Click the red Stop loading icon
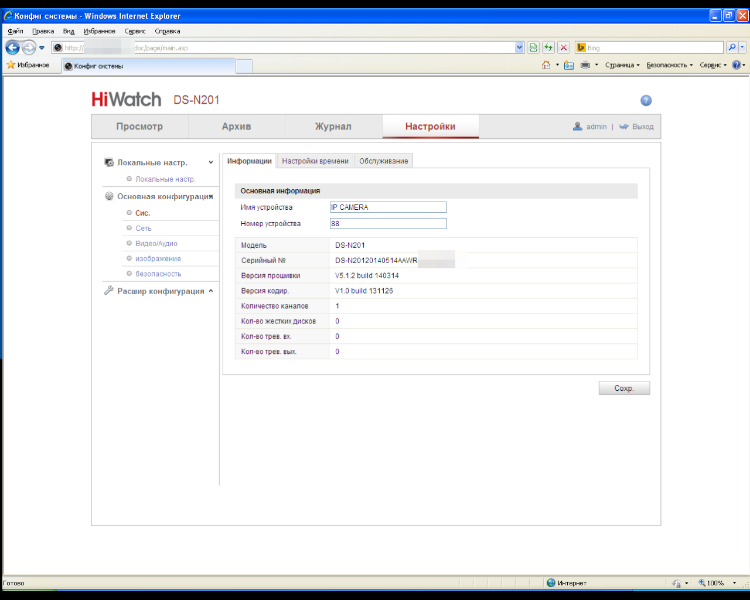 564,47
